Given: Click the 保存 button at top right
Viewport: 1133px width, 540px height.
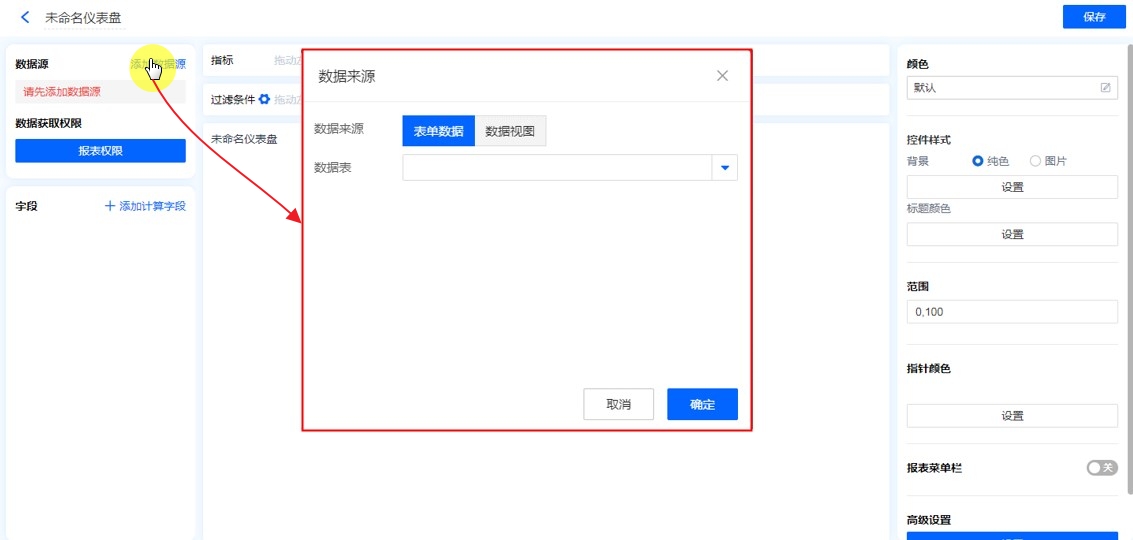Looking at the screenshot, I should click(1093, 17).
